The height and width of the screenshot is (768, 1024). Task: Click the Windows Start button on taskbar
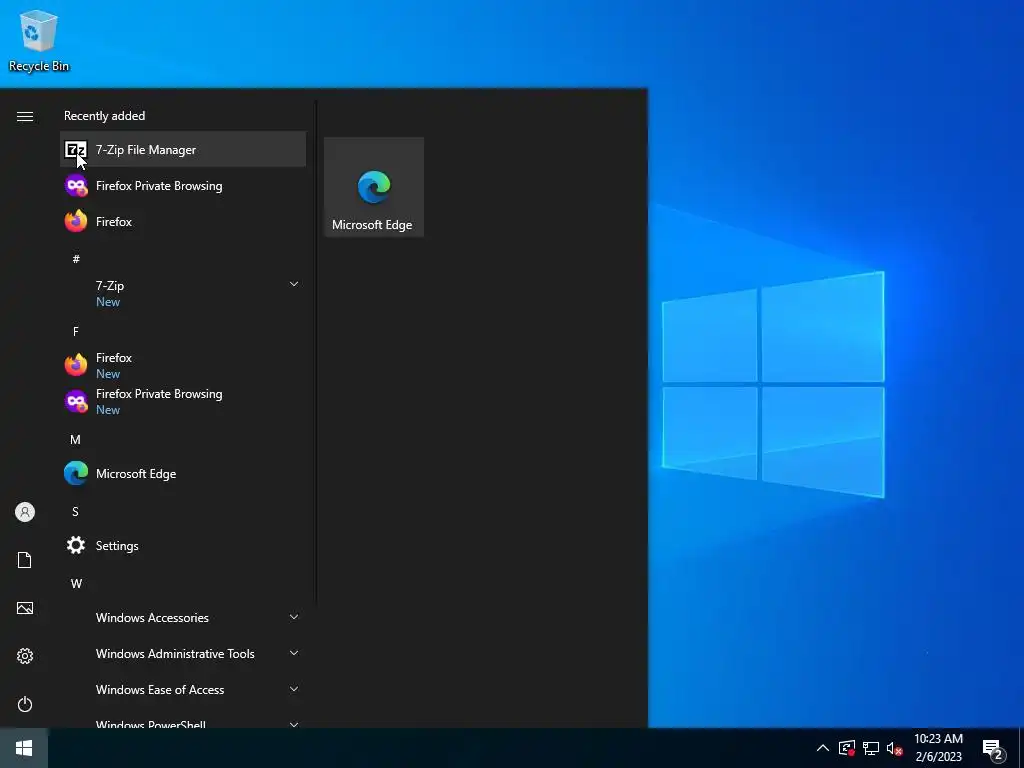24,748
